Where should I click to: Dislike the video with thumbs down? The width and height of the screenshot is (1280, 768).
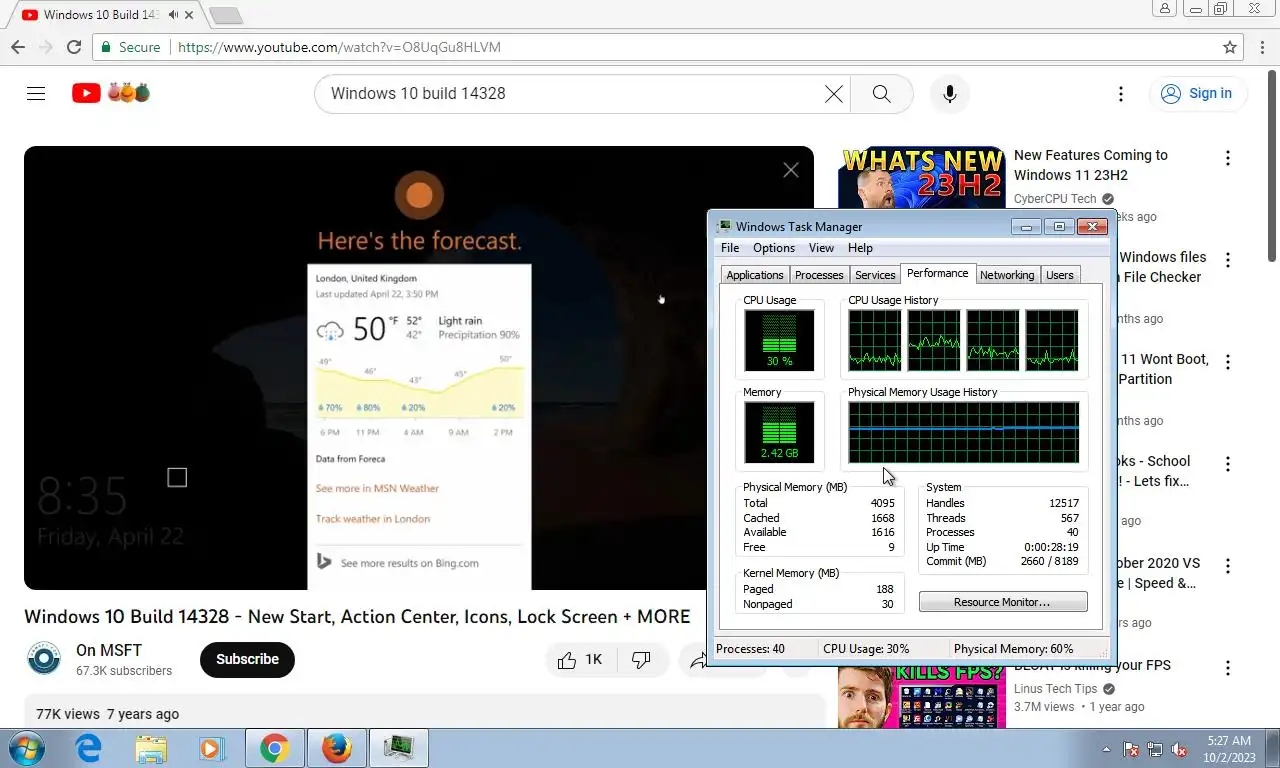pos(641,660)
